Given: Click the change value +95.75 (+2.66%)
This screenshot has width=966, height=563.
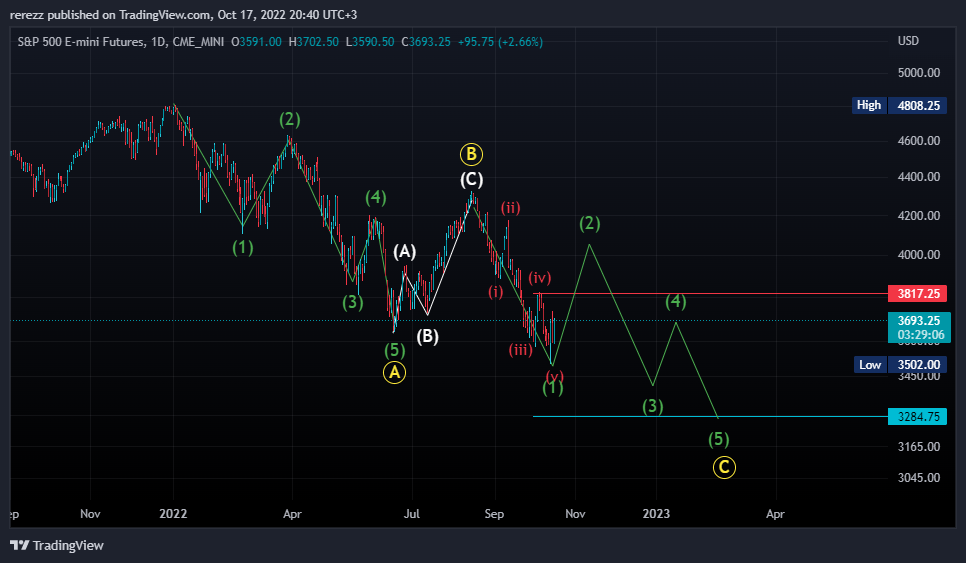Looking at the screenshot, I should point(500,42).
